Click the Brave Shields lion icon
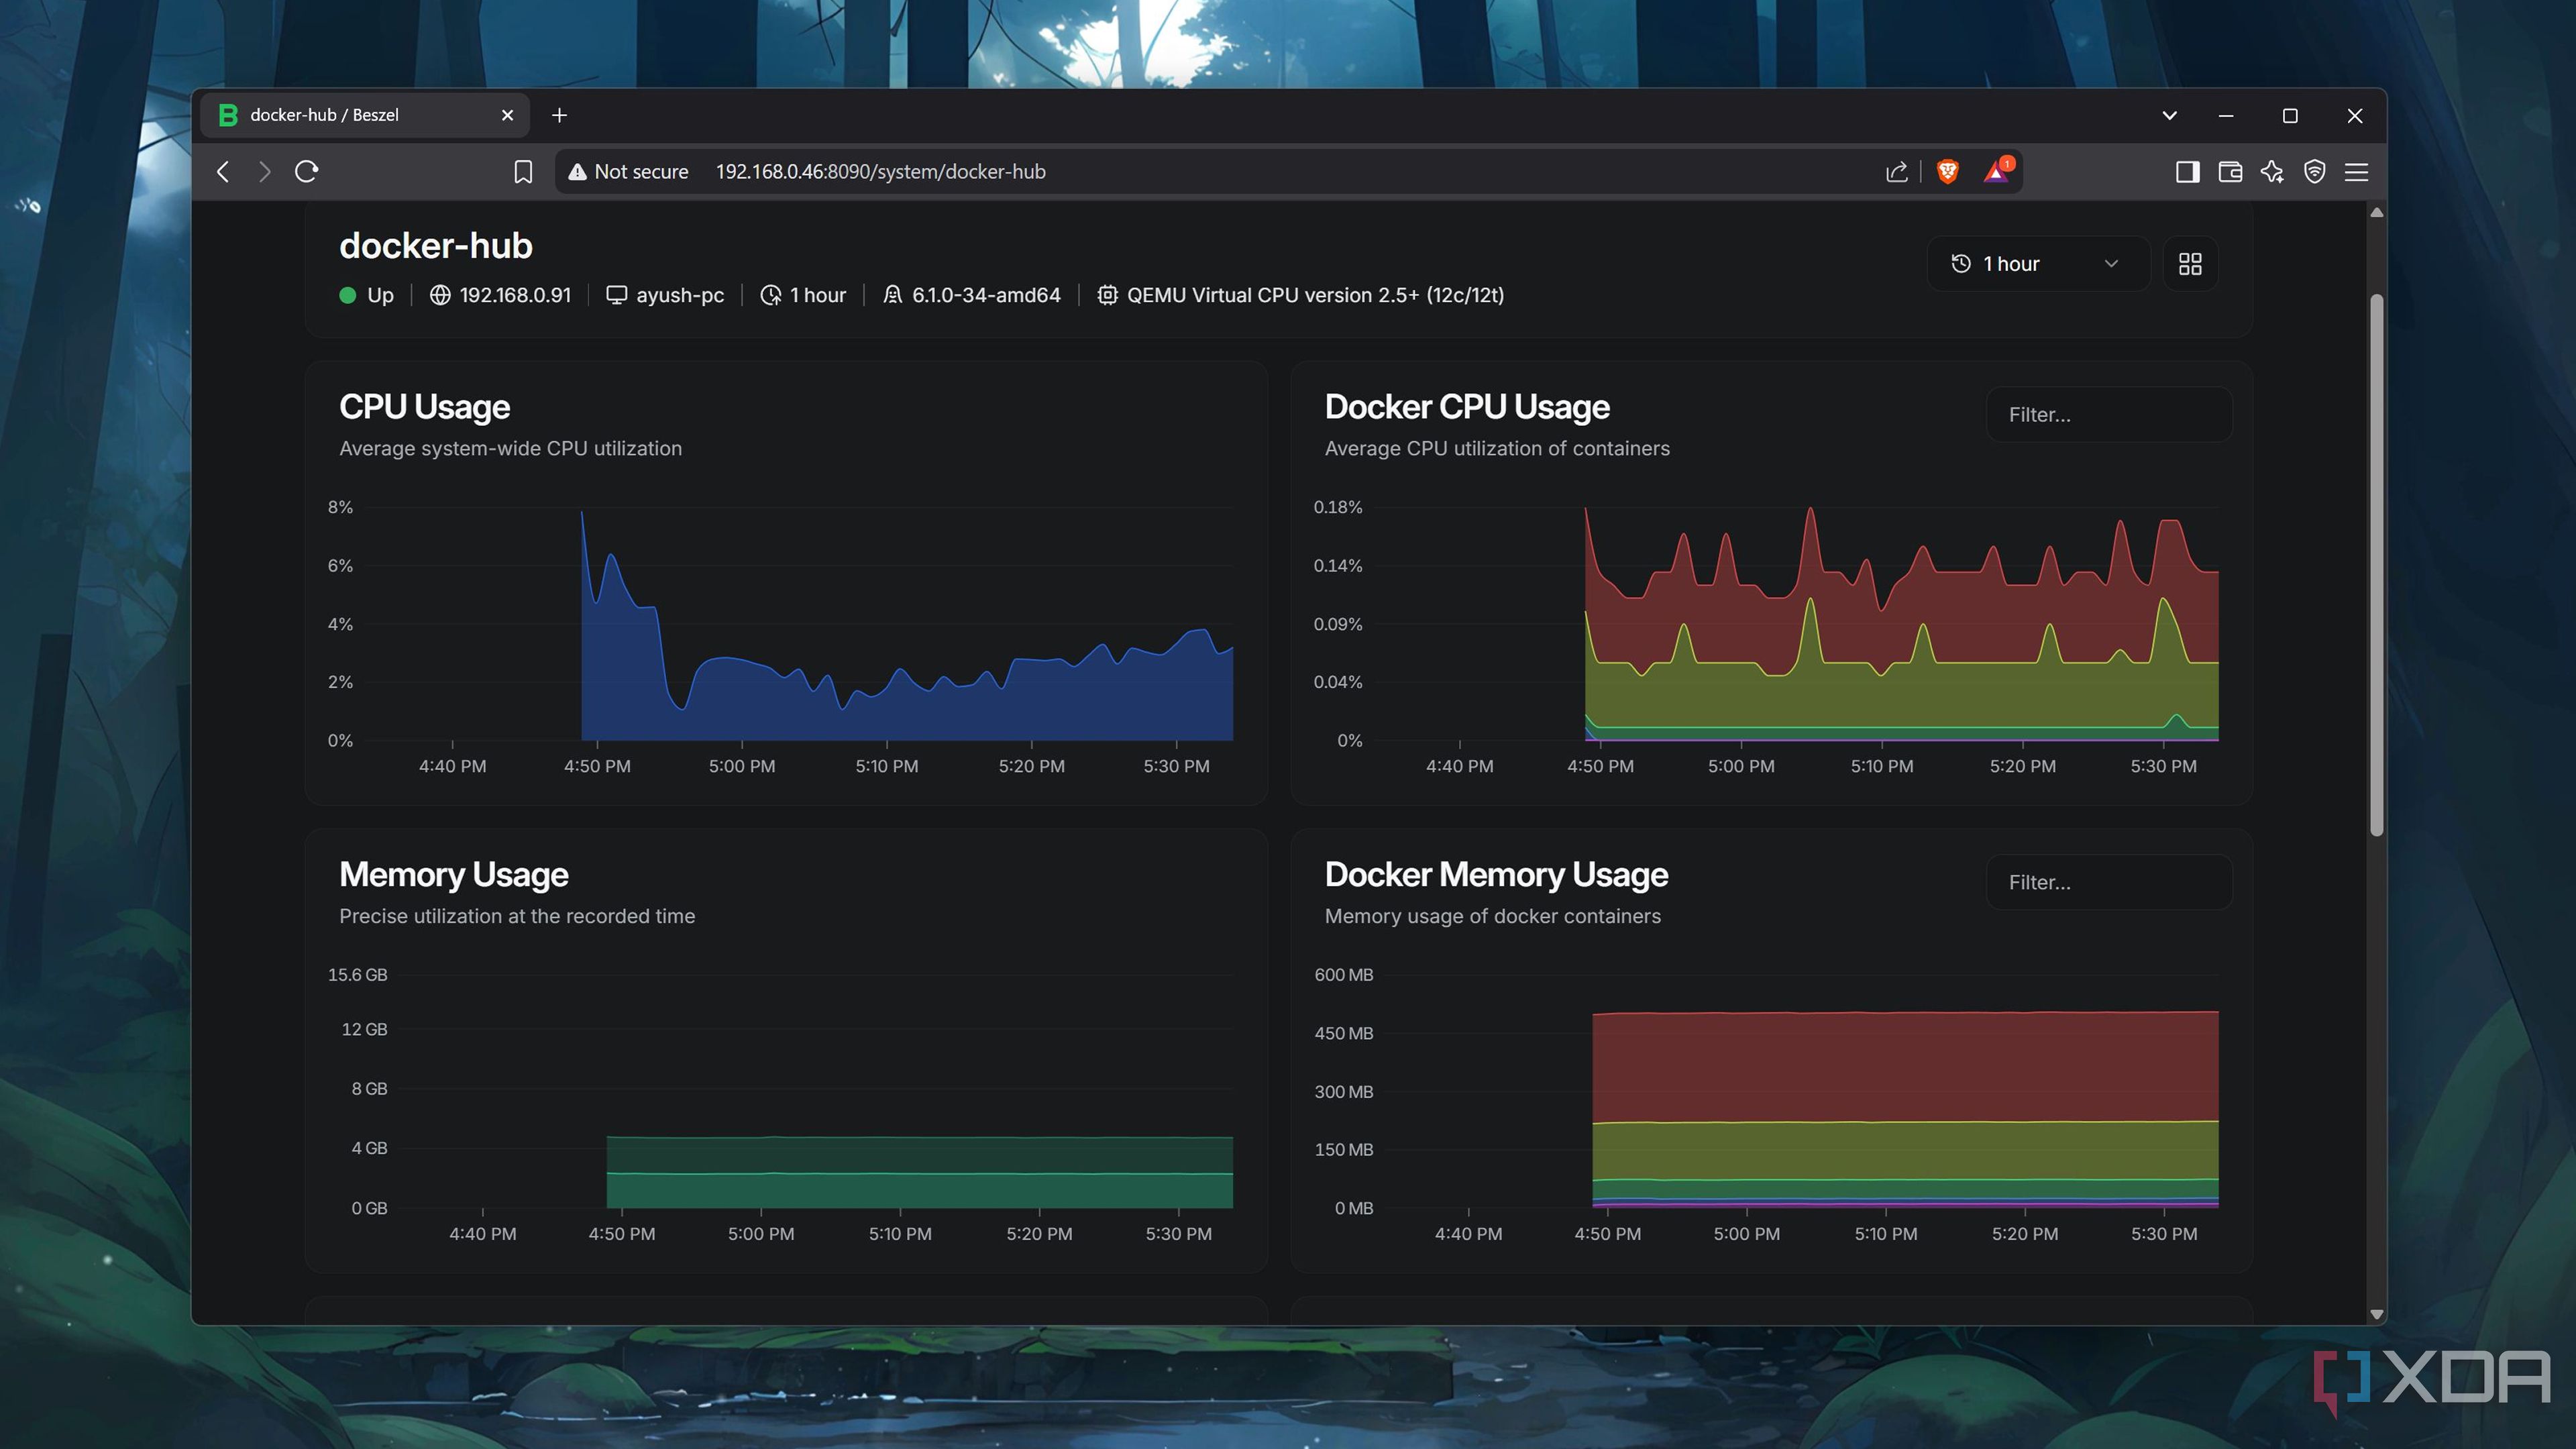This screenshot has height=1449, width=2576. pyautogui.click(x=1947, y=171)
